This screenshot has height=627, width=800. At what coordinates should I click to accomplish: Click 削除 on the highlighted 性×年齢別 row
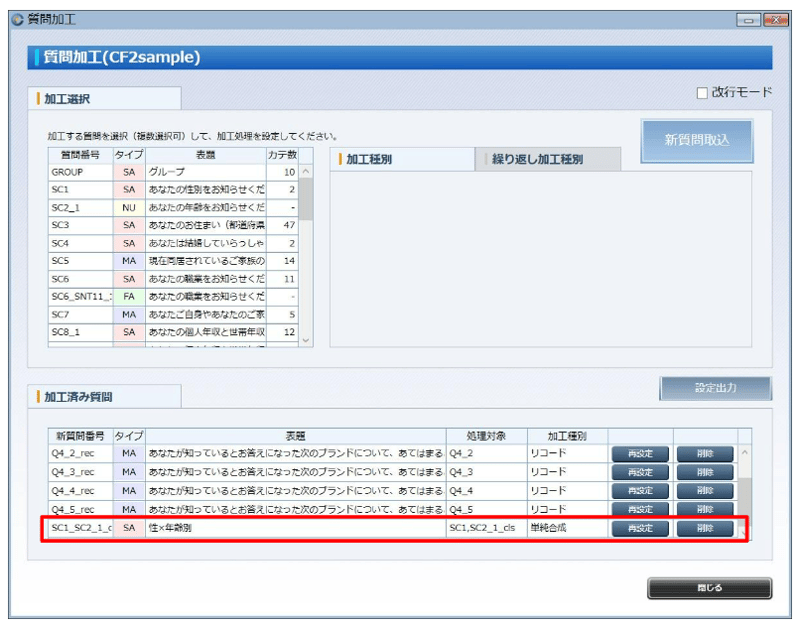point(705,528)
